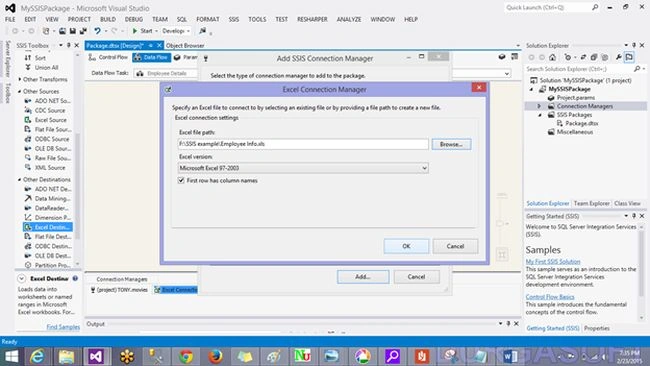Cancel the Add SSIS Connection Manager dialog
Viewport: 650px width, 366px height.
416,276
